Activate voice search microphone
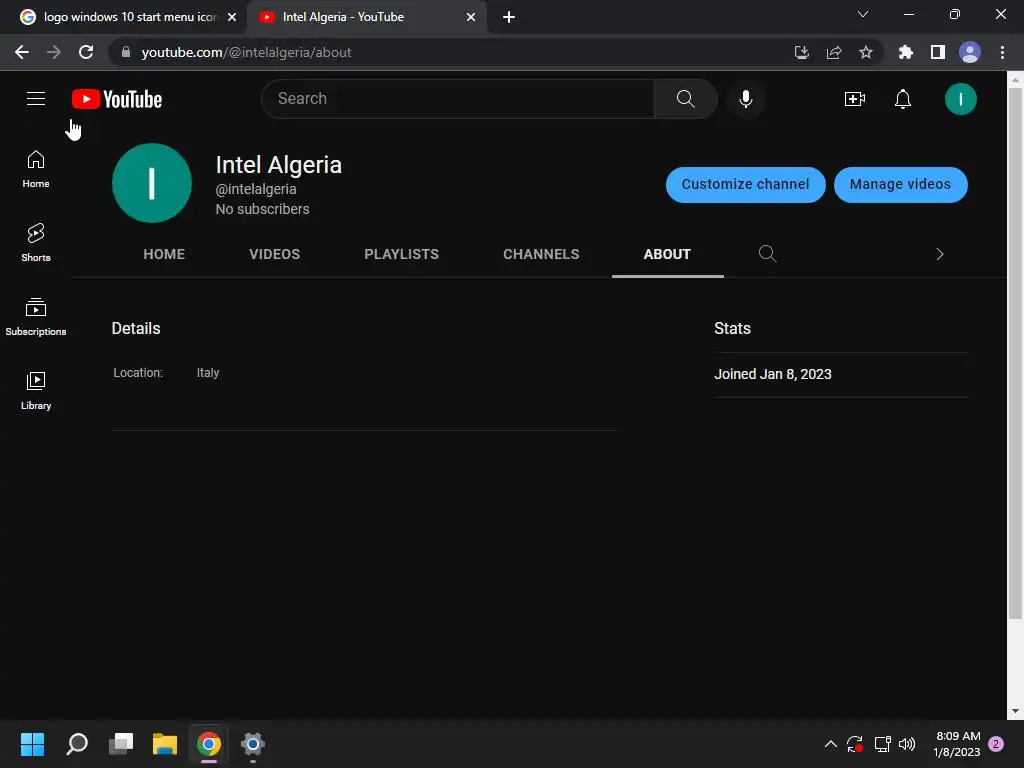 (x=746, y=99)
